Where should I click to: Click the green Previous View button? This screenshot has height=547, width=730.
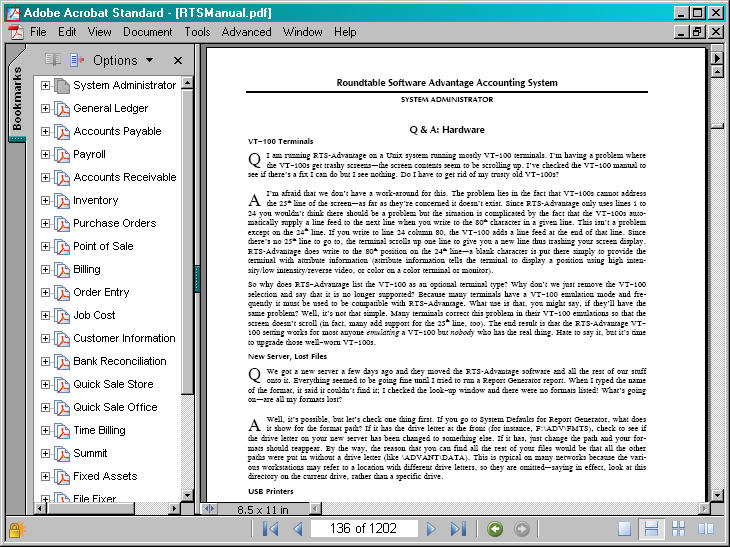494,529
